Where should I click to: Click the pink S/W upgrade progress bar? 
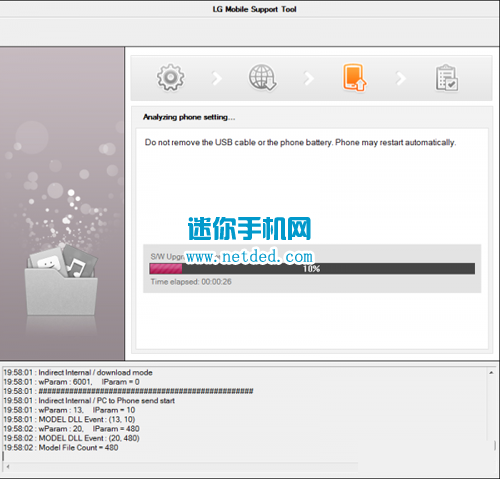click(x=312, y=269)
